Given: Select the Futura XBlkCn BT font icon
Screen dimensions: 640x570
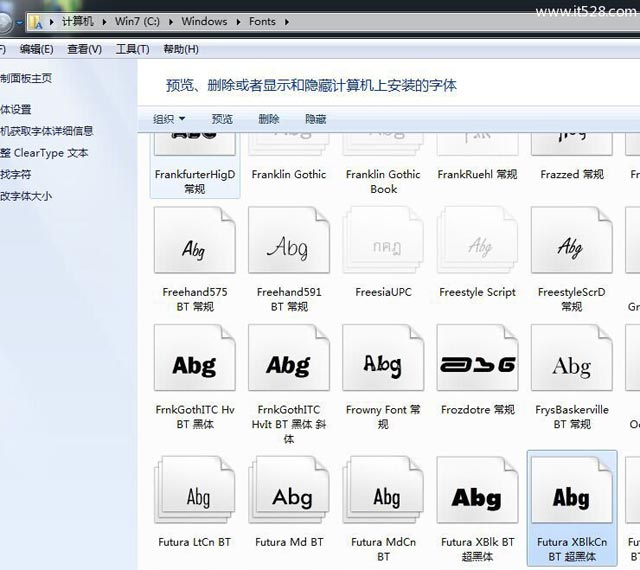Looking at the screenshot, I should pyautogui.click(x=572, y=490).
